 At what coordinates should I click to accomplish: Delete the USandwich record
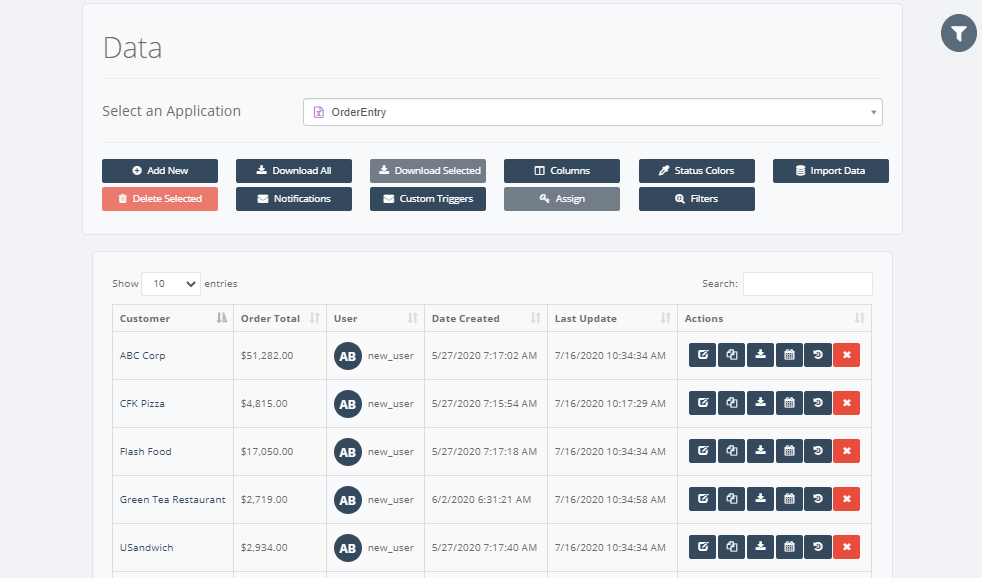(x=847, y=547)
